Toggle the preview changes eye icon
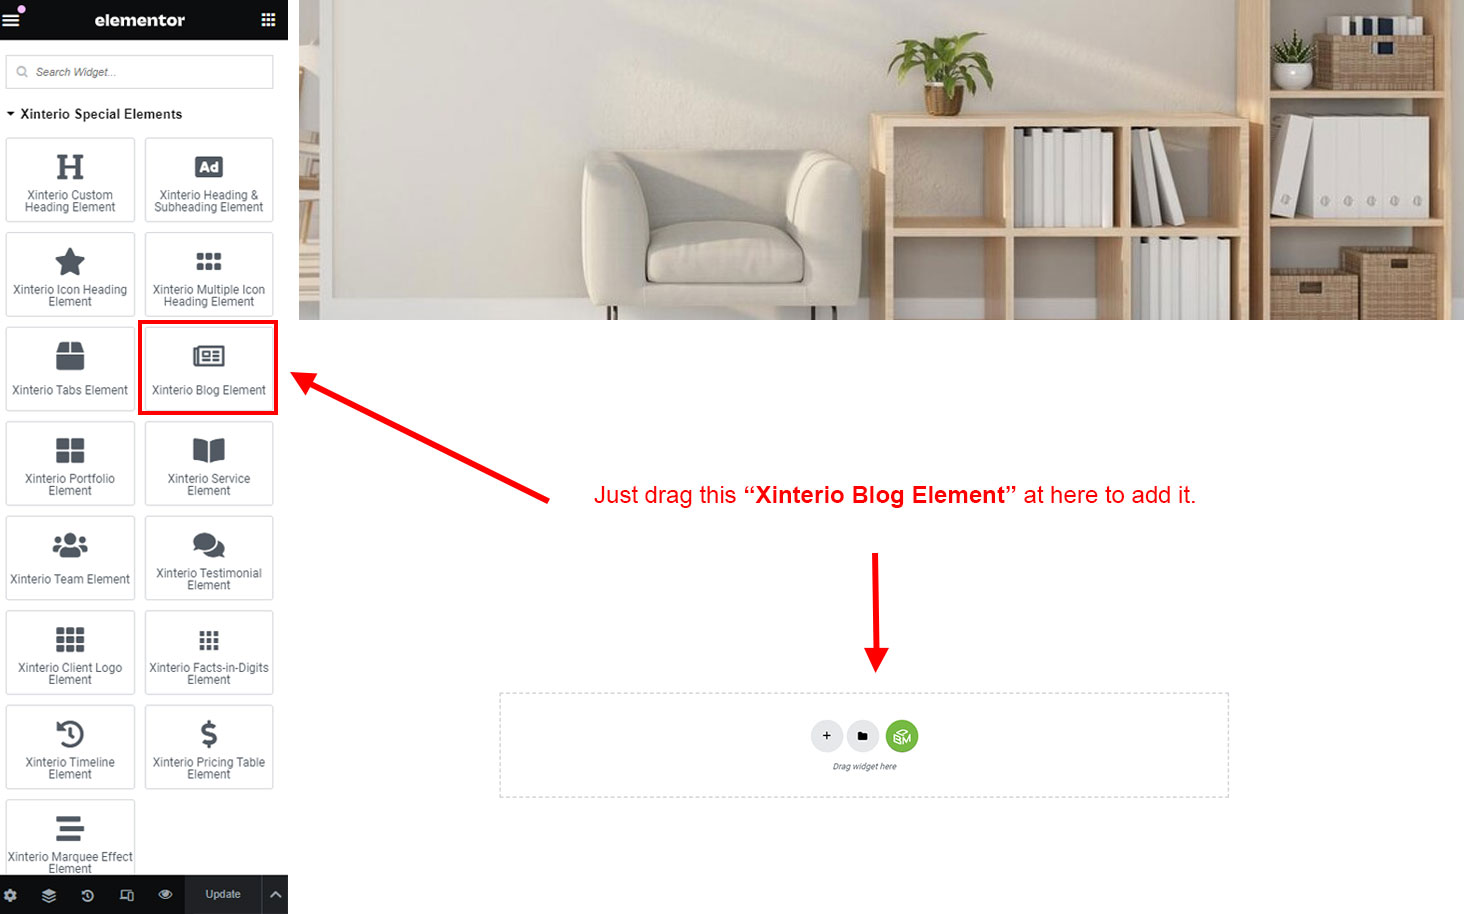The image size is (1464, 914). pos(165,895)
